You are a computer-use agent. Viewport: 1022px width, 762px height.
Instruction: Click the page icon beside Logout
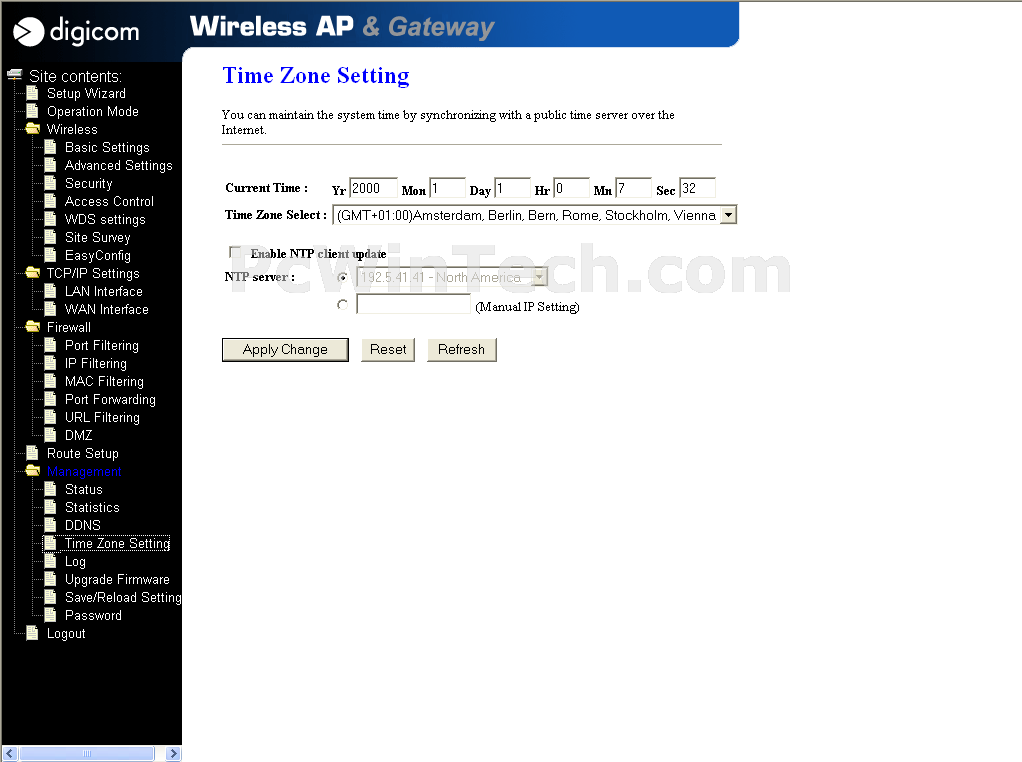[x=32, y=634]
